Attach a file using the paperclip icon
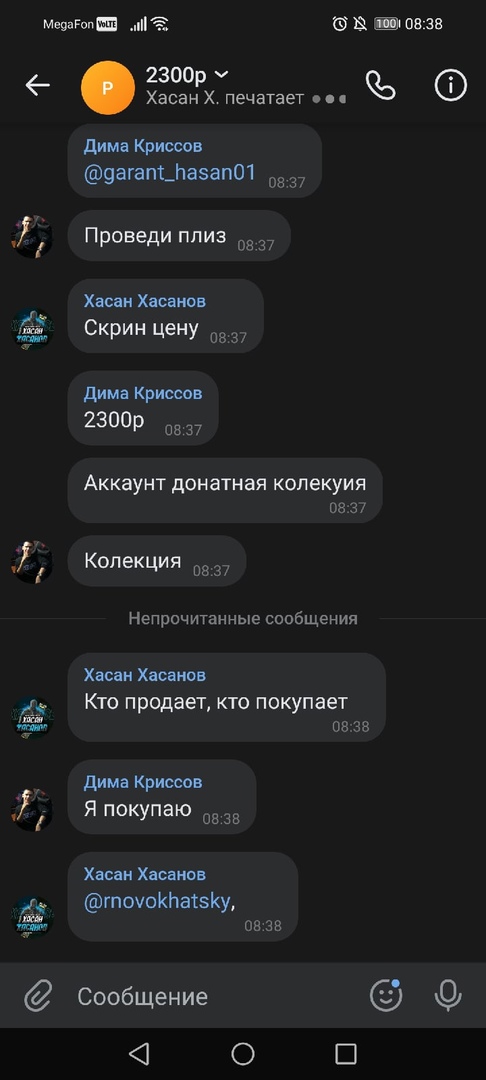The height and width of the screenshot is (1080, 486). pyautogui.click(x=39, y=996)
